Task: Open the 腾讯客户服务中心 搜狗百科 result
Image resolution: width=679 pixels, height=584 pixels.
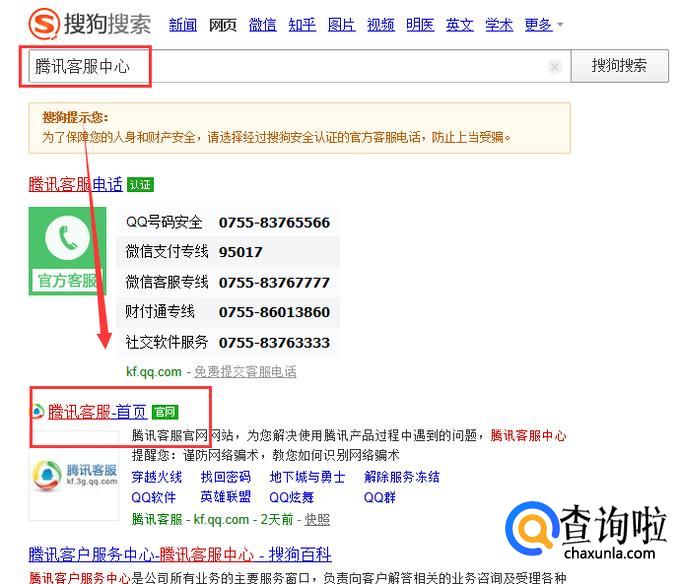Action: (180, 555)
